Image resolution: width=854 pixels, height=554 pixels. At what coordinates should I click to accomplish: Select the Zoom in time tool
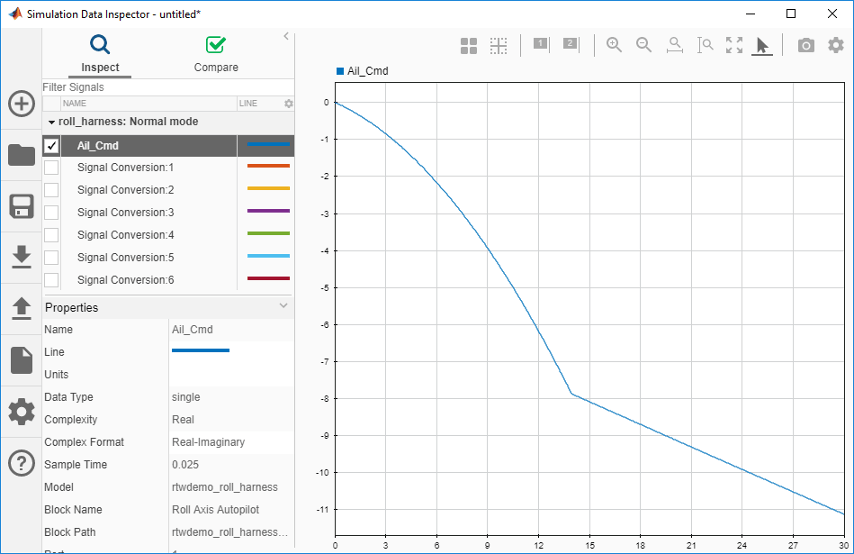pyautogui.click(x=674, y=45)
